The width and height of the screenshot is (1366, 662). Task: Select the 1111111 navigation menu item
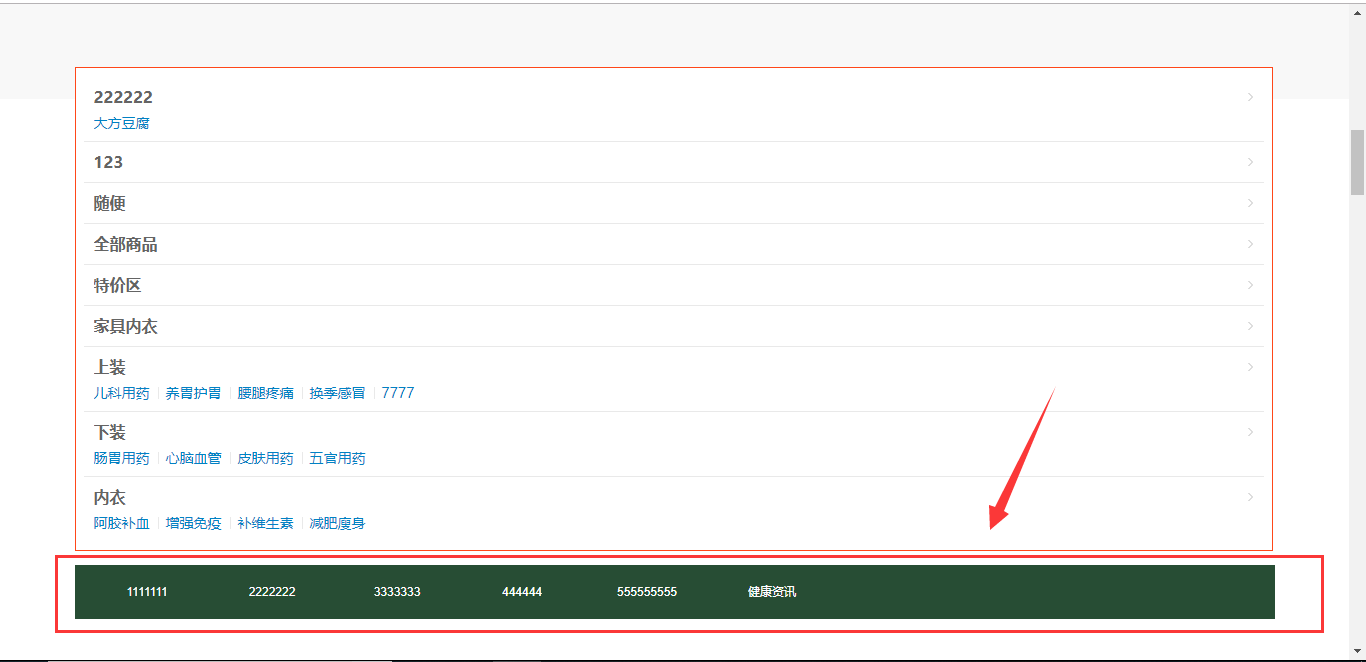(147, 592)
